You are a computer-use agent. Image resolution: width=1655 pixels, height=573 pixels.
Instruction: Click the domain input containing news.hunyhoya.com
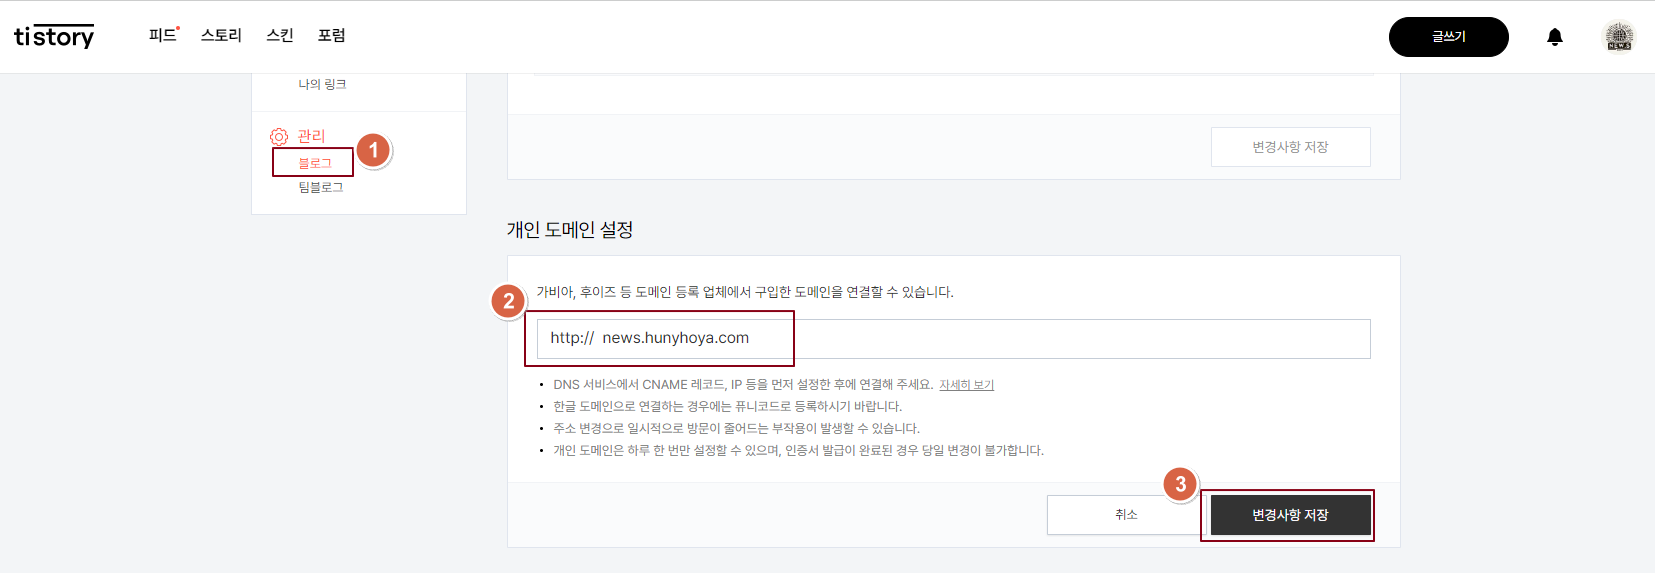click(953, 339)
